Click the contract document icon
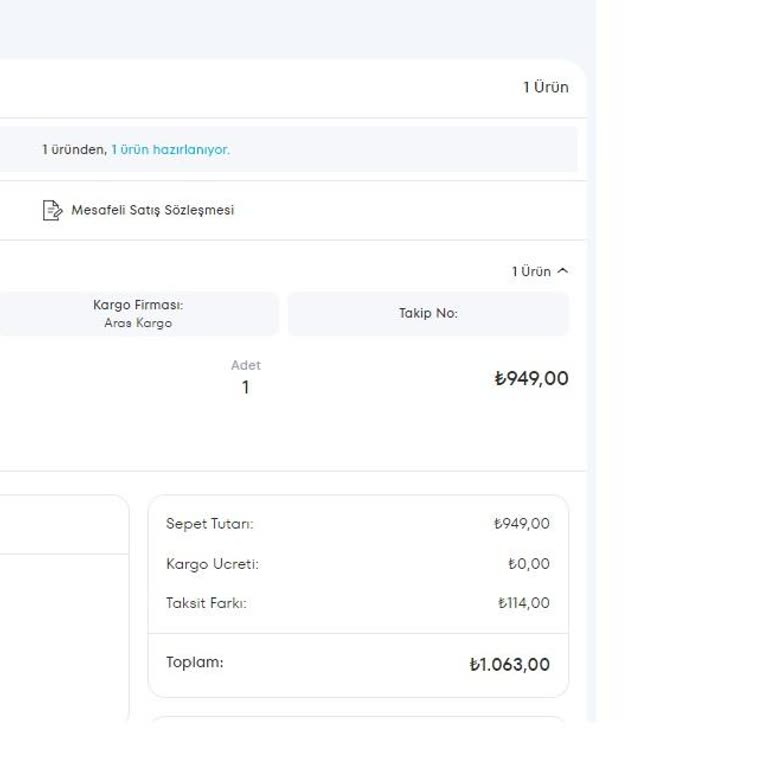 tap(52, 210)
